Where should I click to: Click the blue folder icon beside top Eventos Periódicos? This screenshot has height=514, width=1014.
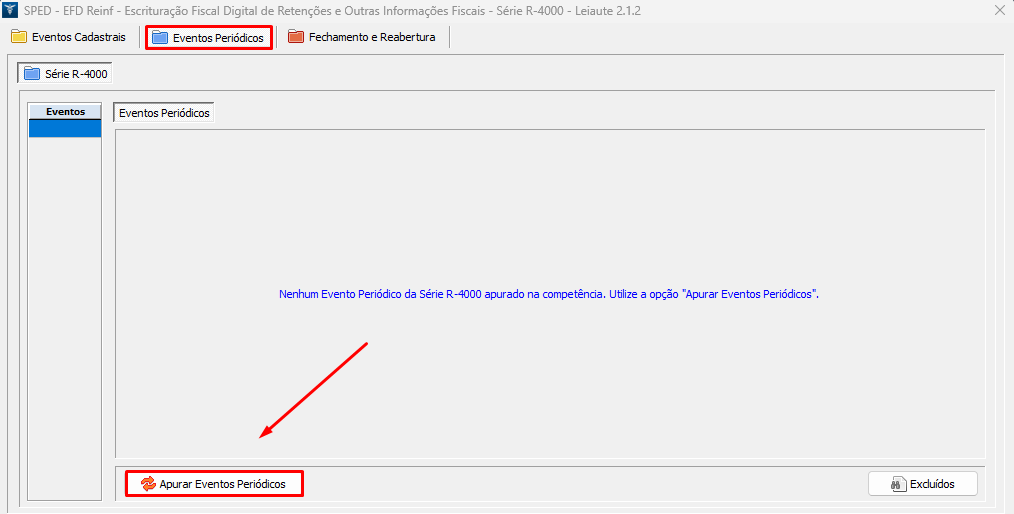(160, 38)
